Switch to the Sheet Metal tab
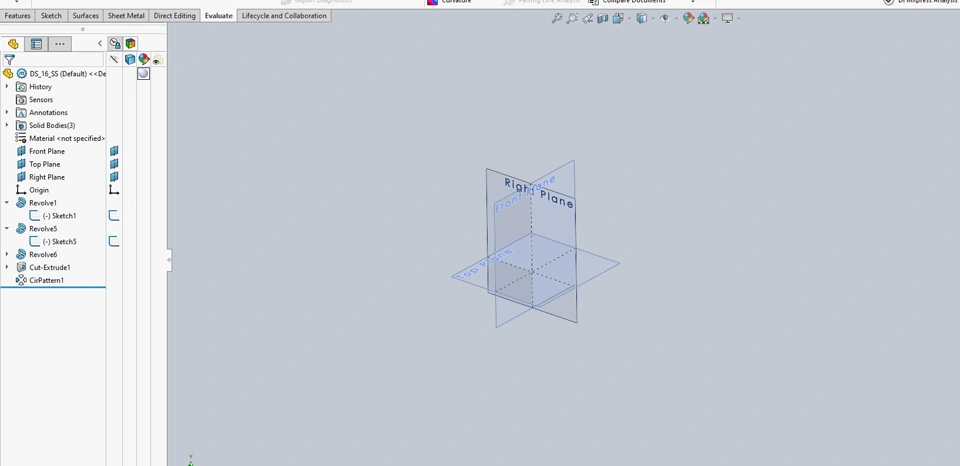The image size is (960, 466). click(126, 16)
